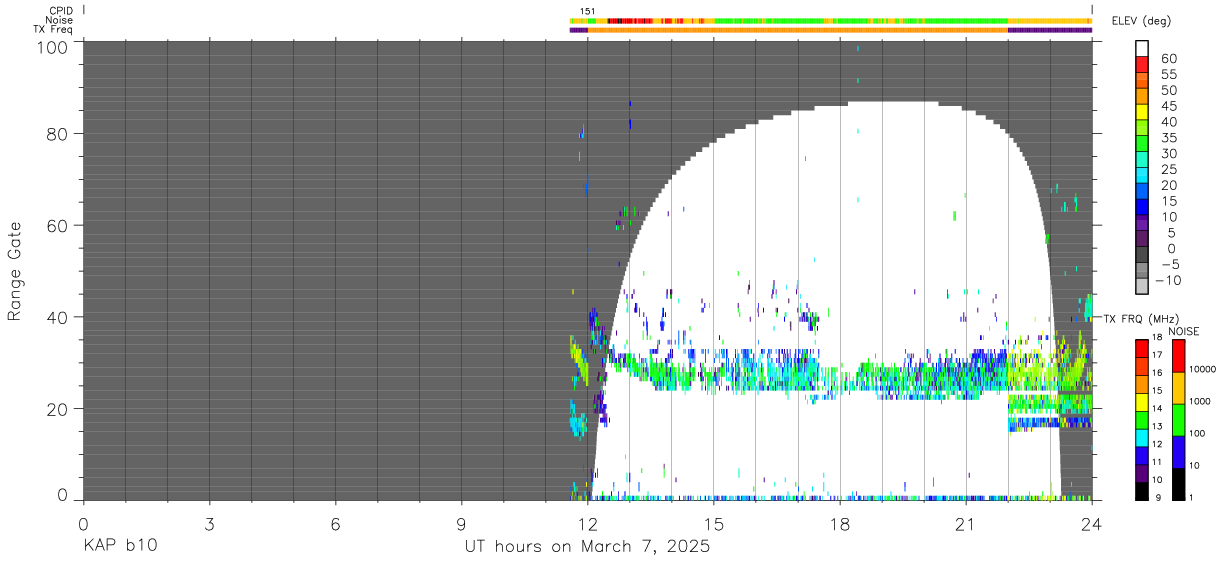Click the CPID value '151'

point(587,11)
